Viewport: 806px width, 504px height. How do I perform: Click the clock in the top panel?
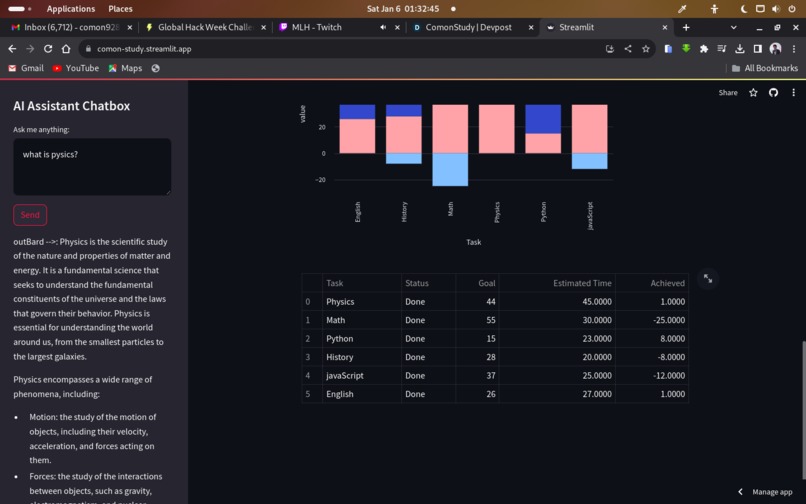click(x=403, y=9)
